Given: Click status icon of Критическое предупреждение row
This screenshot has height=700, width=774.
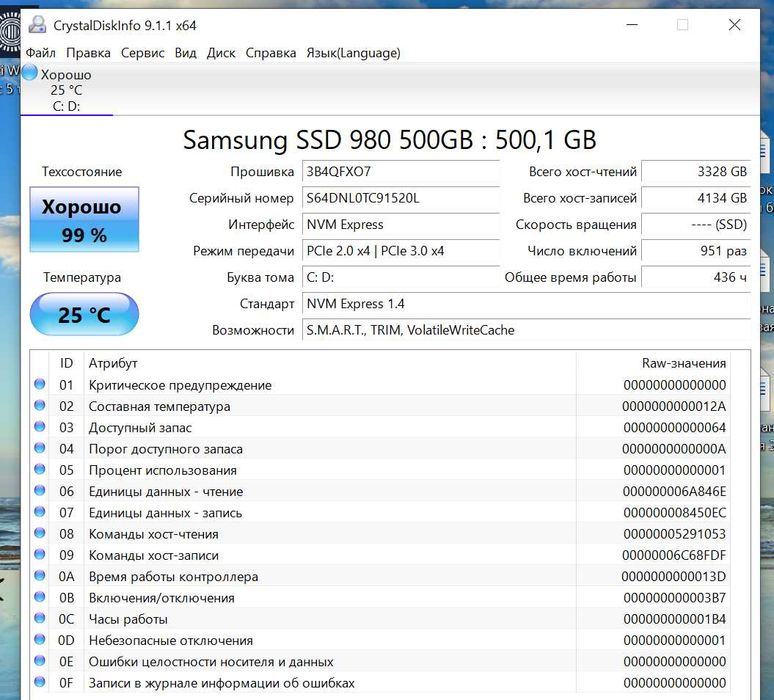Looking at the screenshot, I should point(40,384).
